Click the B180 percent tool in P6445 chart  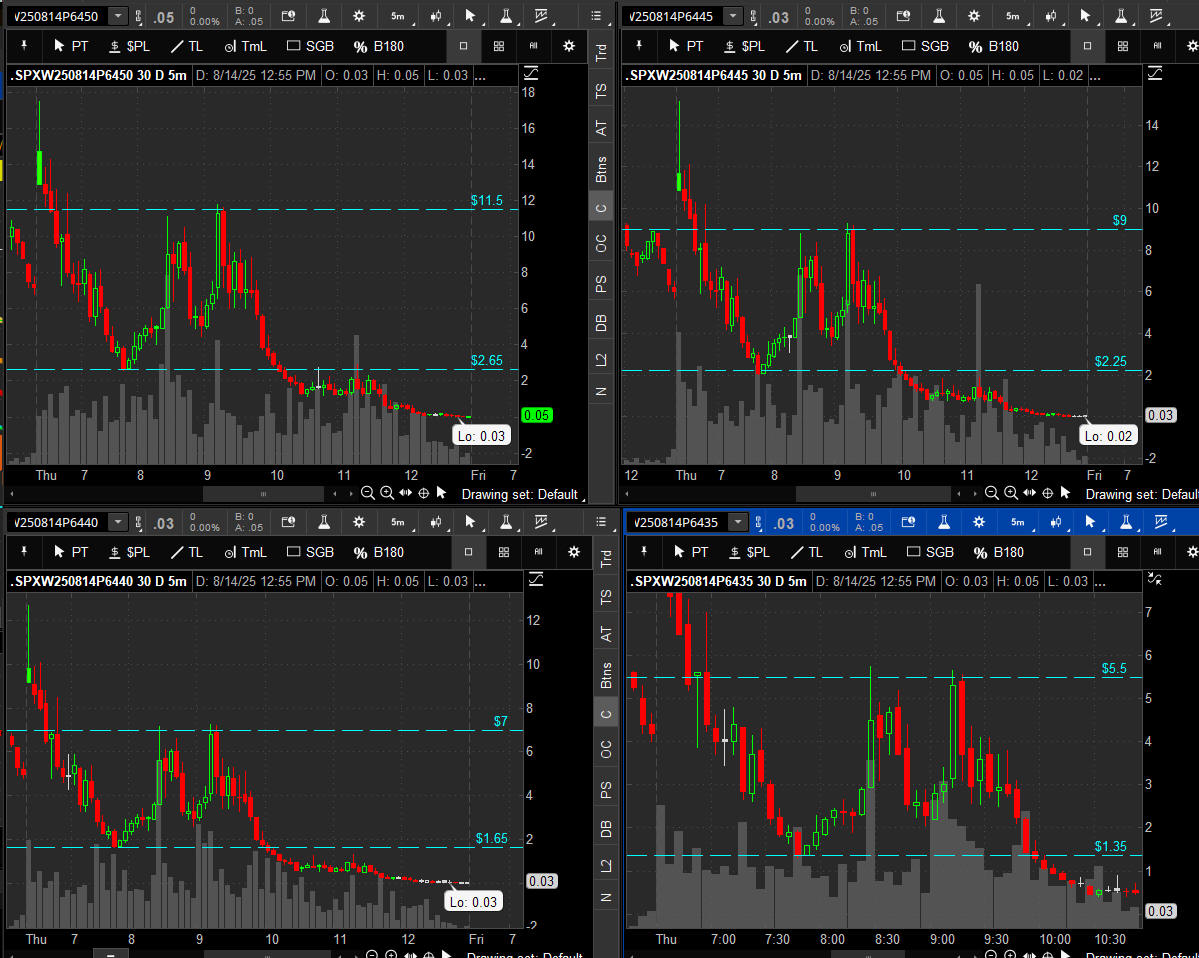992,46
